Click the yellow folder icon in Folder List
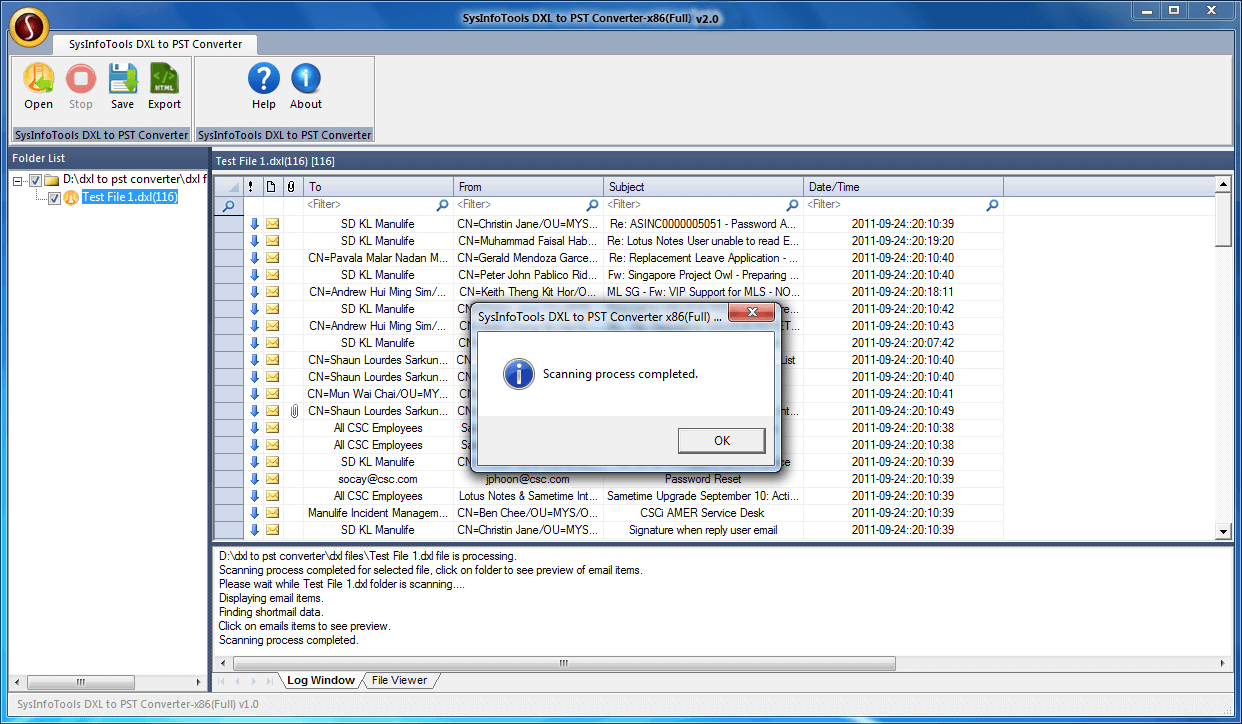Image resolution: width=1242 pixels, height=724 pixels. [52, 180]
